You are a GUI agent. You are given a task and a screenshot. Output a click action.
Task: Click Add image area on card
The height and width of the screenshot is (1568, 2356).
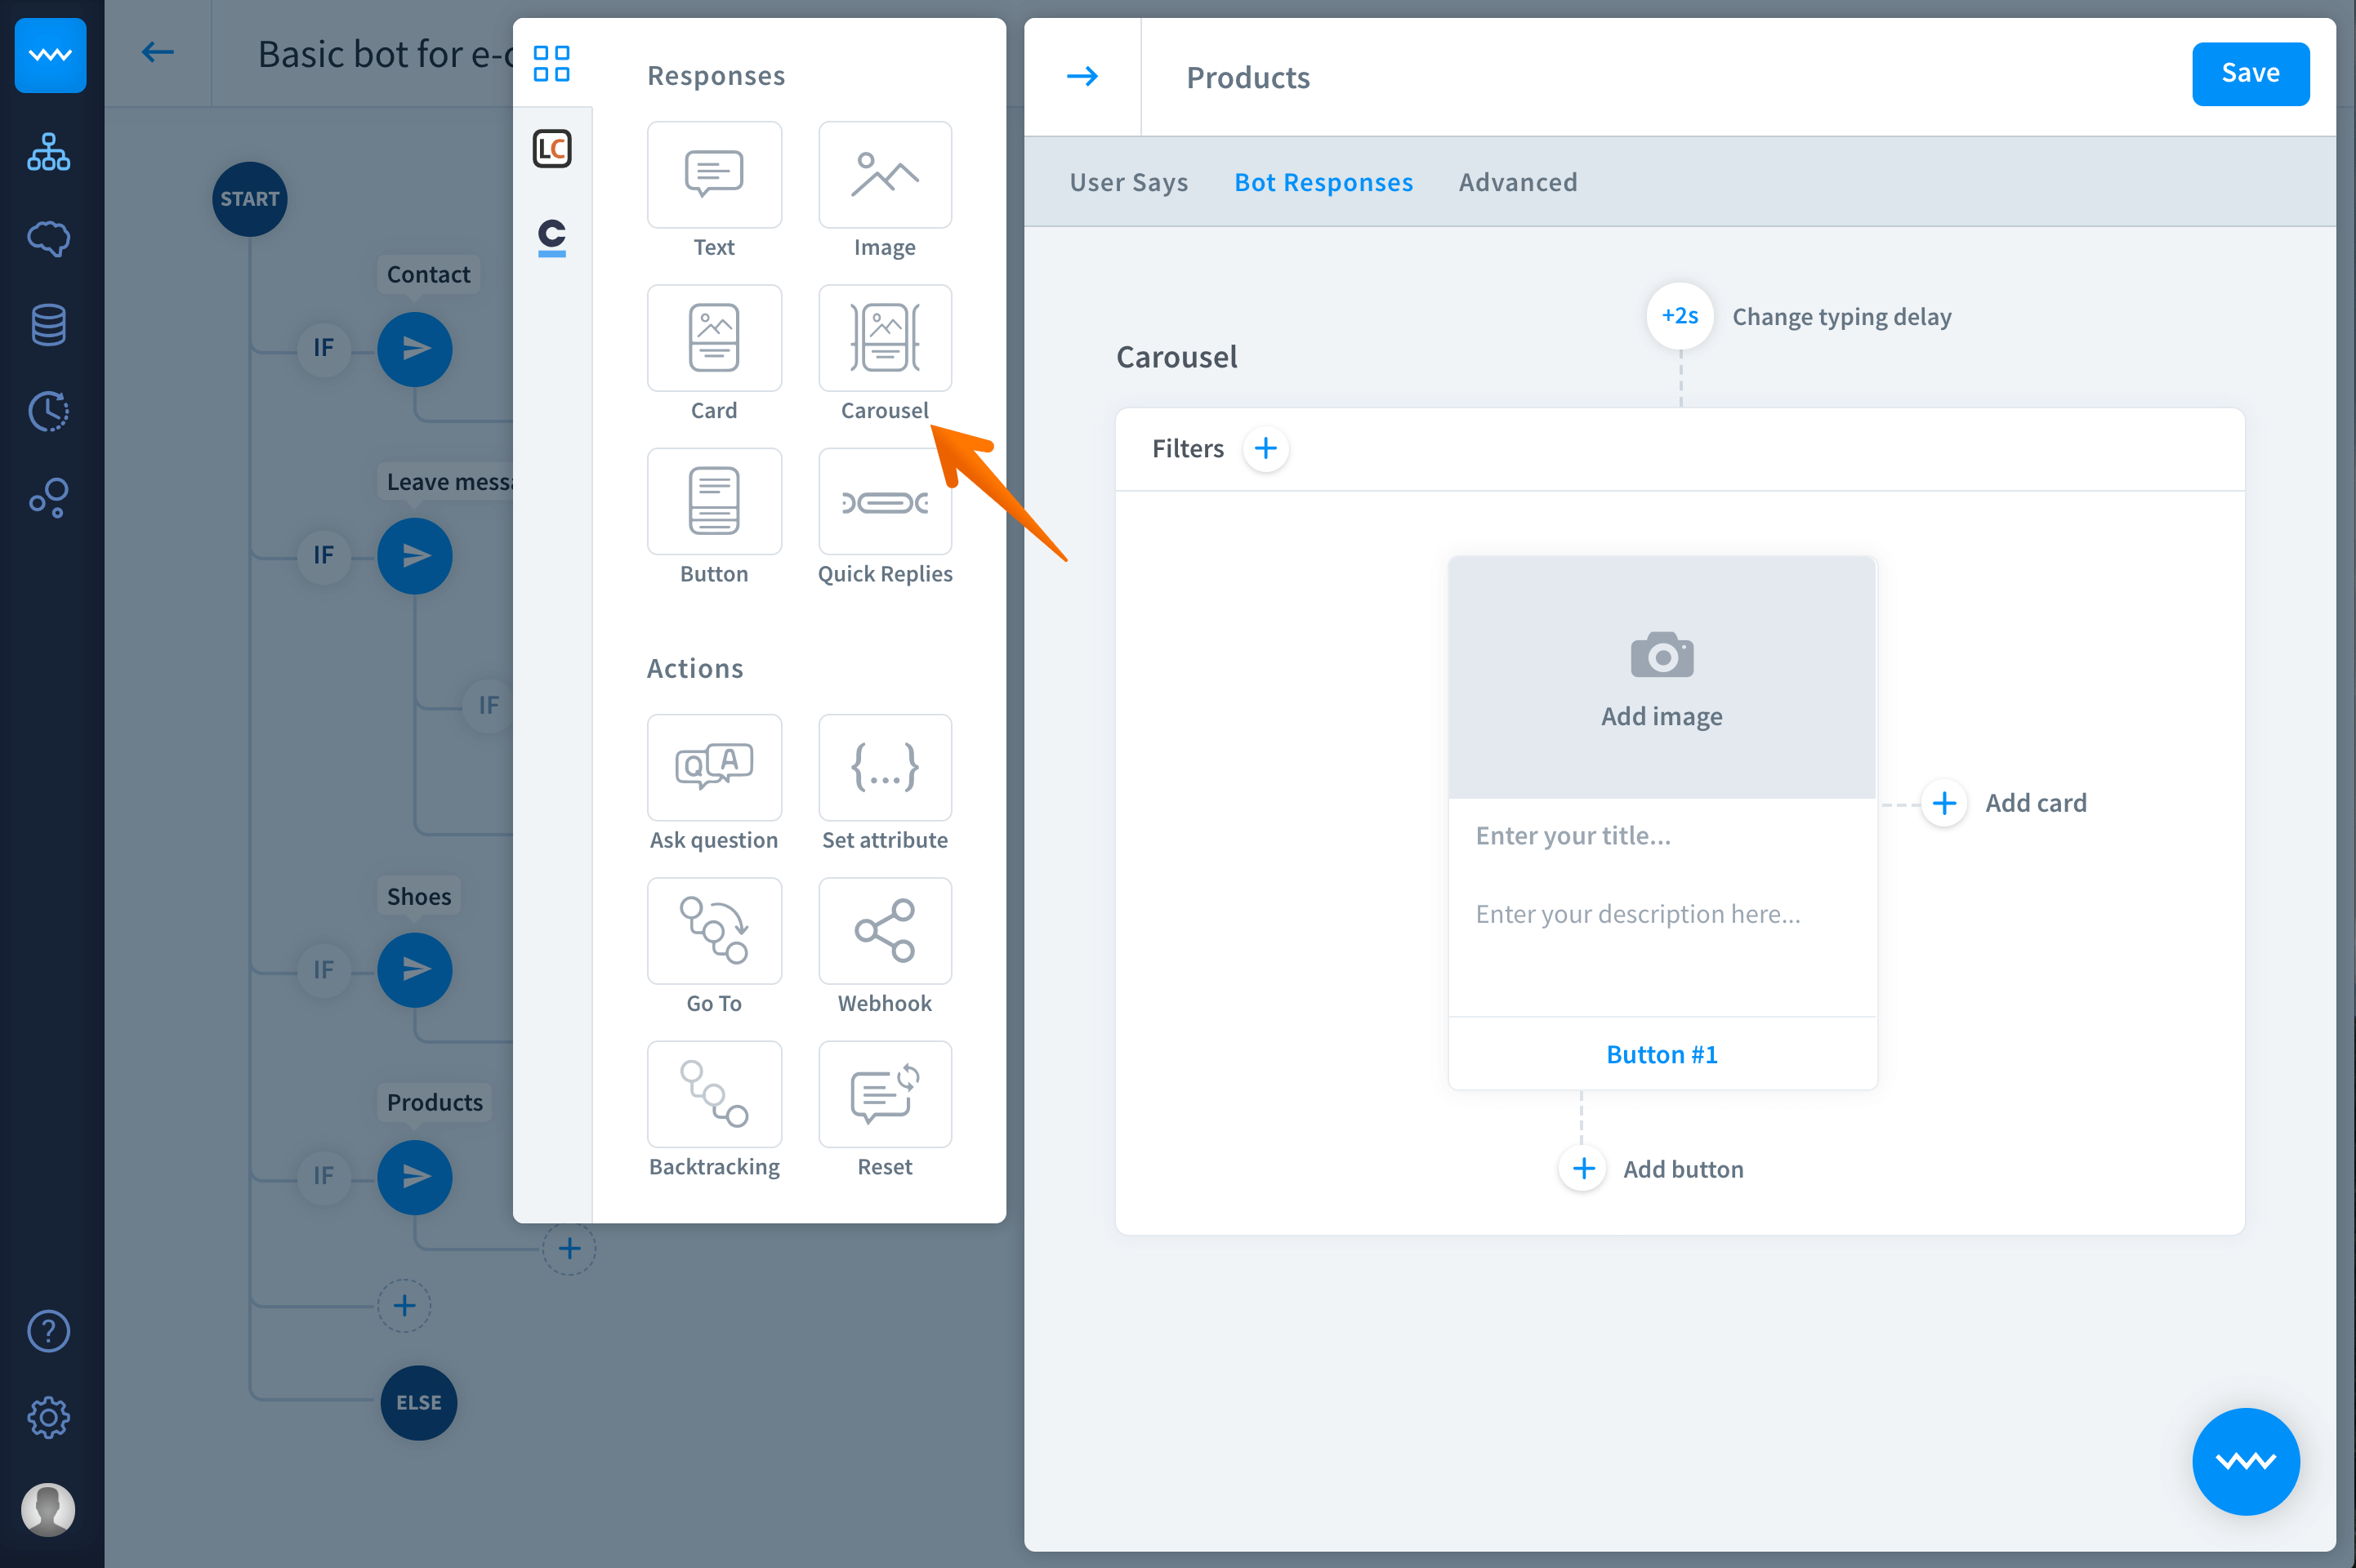click(x=1661, y=678)
